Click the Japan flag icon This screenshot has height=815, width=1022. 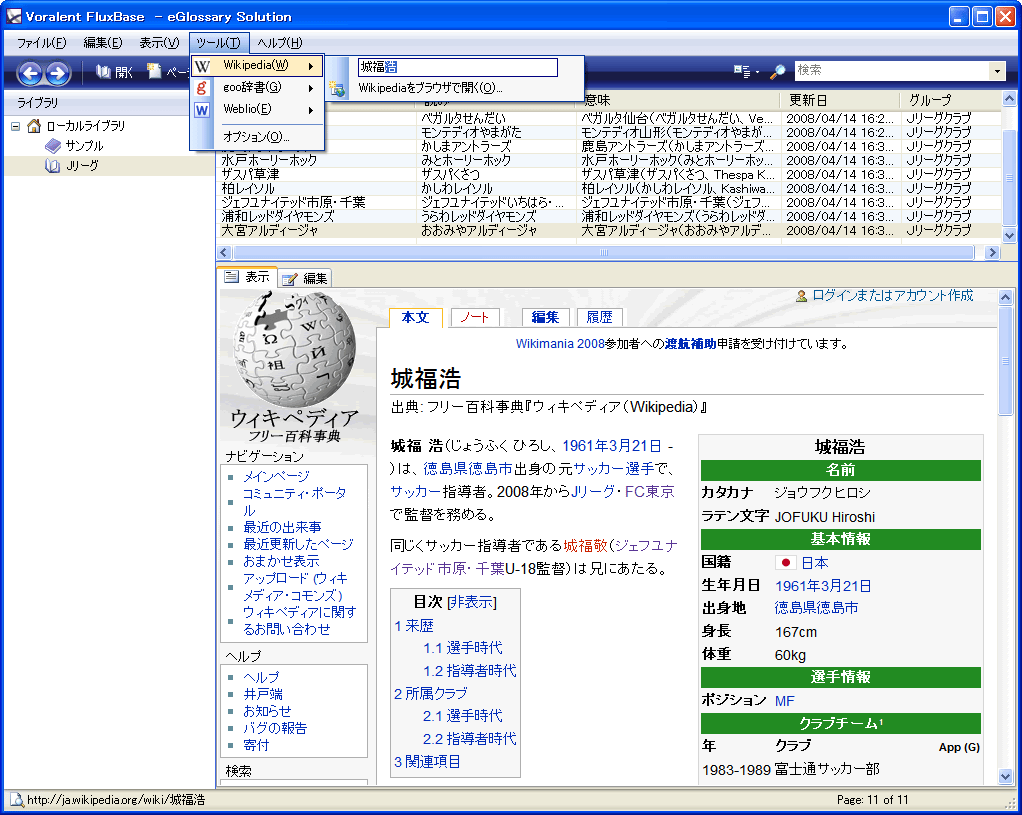(x=785, y=563)
